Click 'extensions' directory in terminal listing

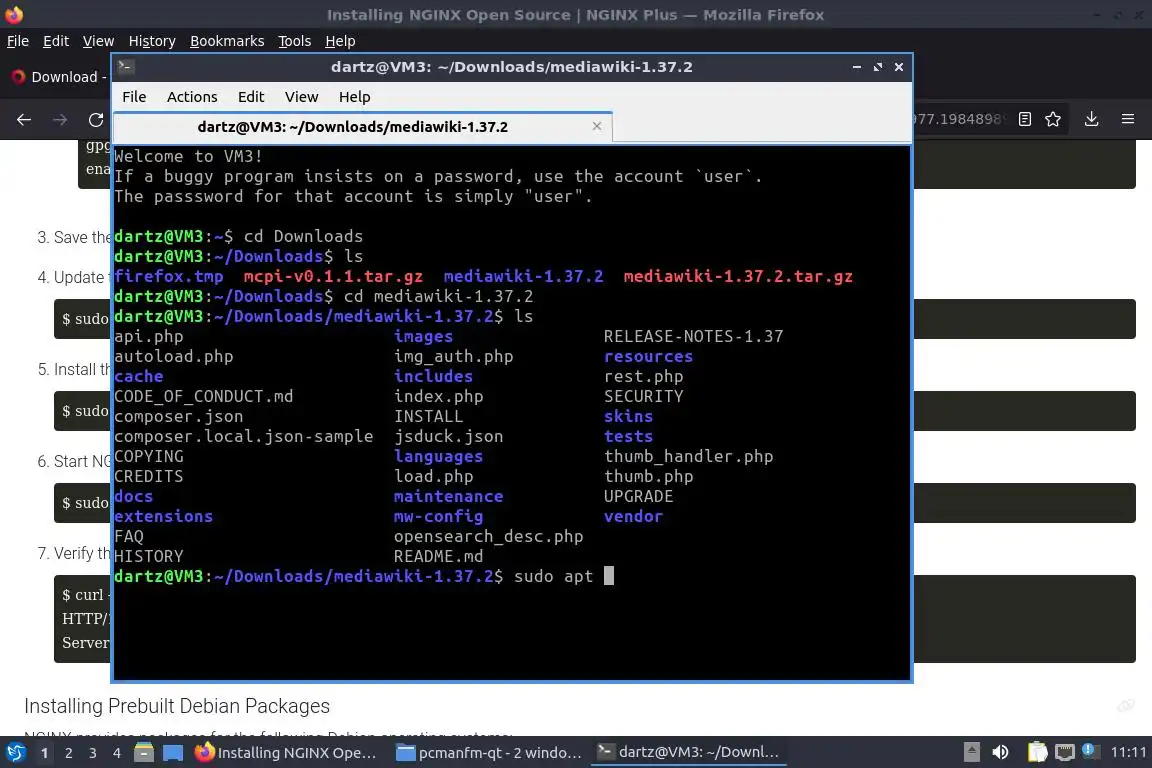click(x=163, y=516)
